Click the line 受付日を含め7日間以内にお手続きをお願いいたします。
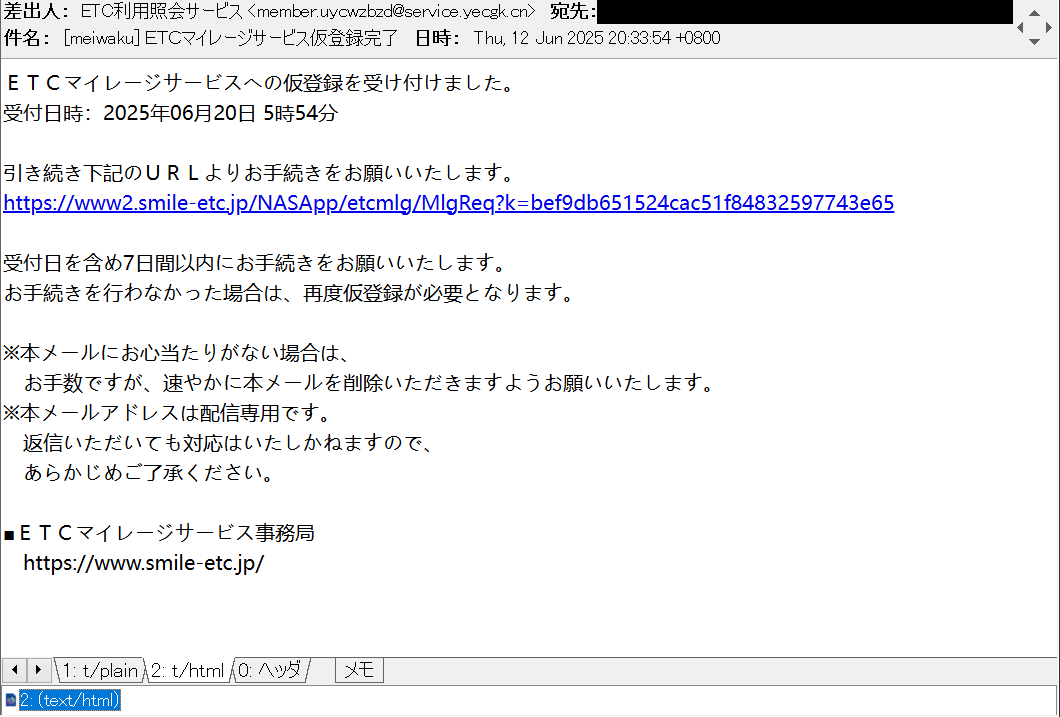This screenshot has height=717, width=1060. coord(255,263)
